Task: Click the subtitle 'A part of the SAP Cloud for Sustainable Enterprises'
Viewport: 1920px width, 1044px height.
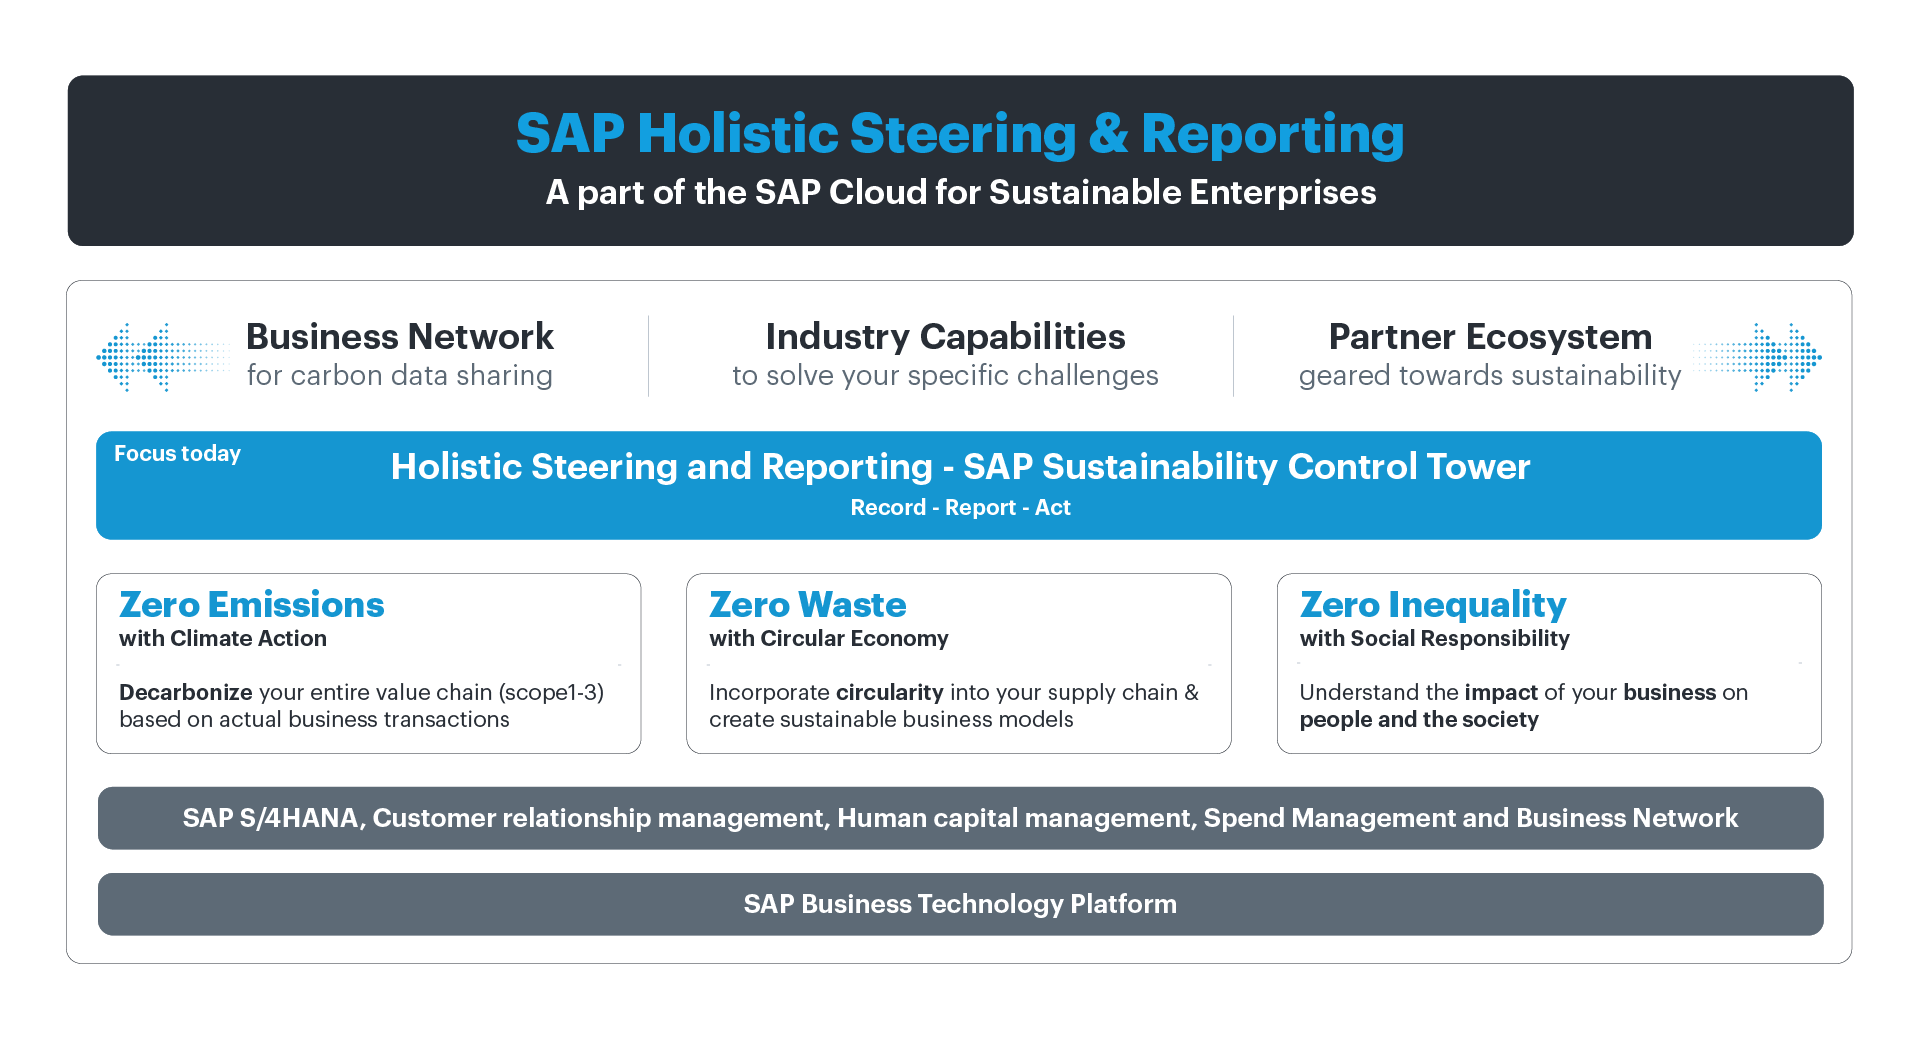Action: pos(961,192)
